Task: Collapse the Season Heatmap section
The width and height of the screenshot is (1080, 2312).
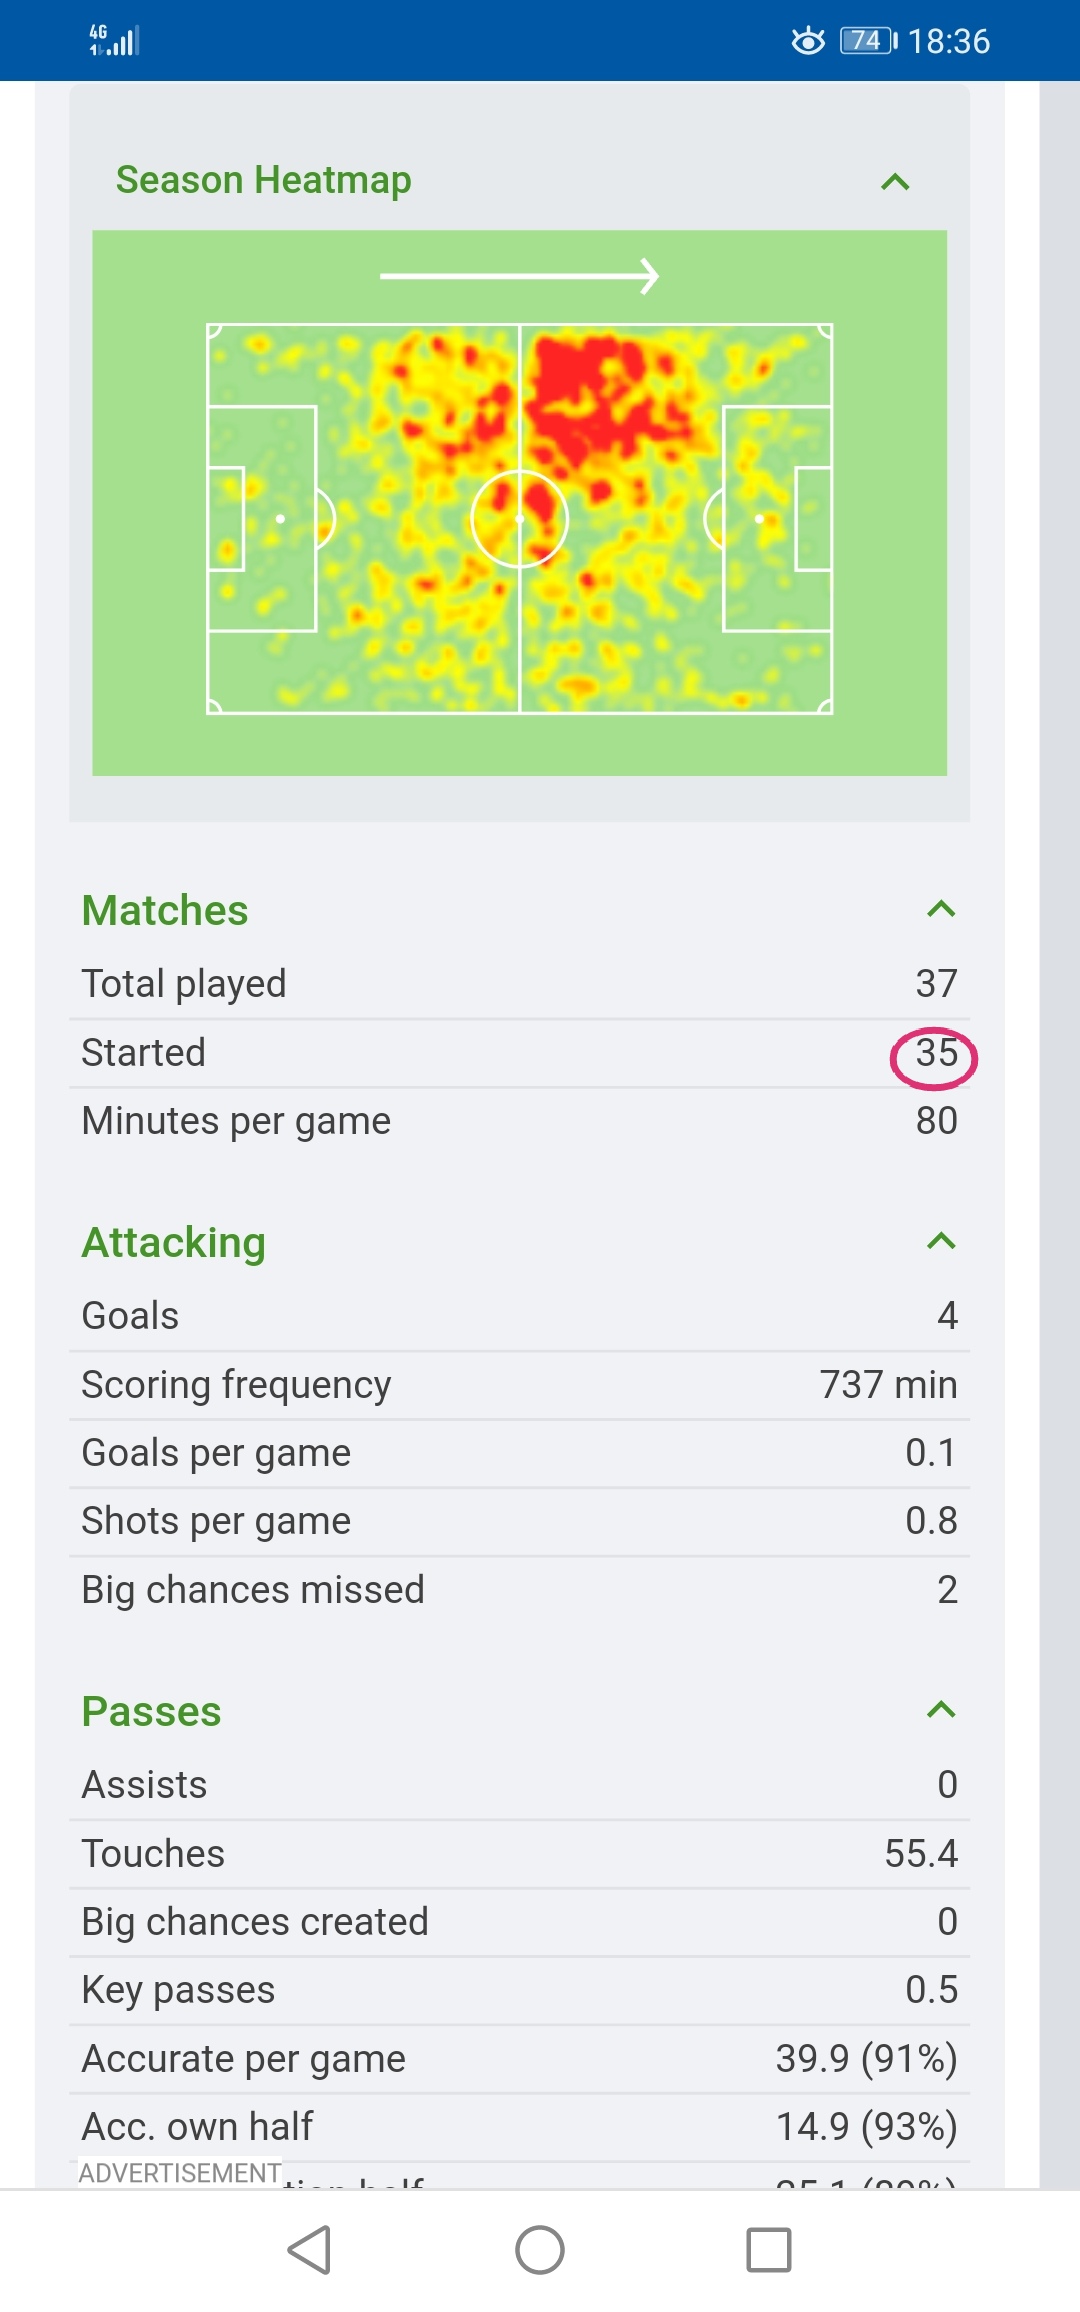Action: pyautogui.click(x=895, y=182)
